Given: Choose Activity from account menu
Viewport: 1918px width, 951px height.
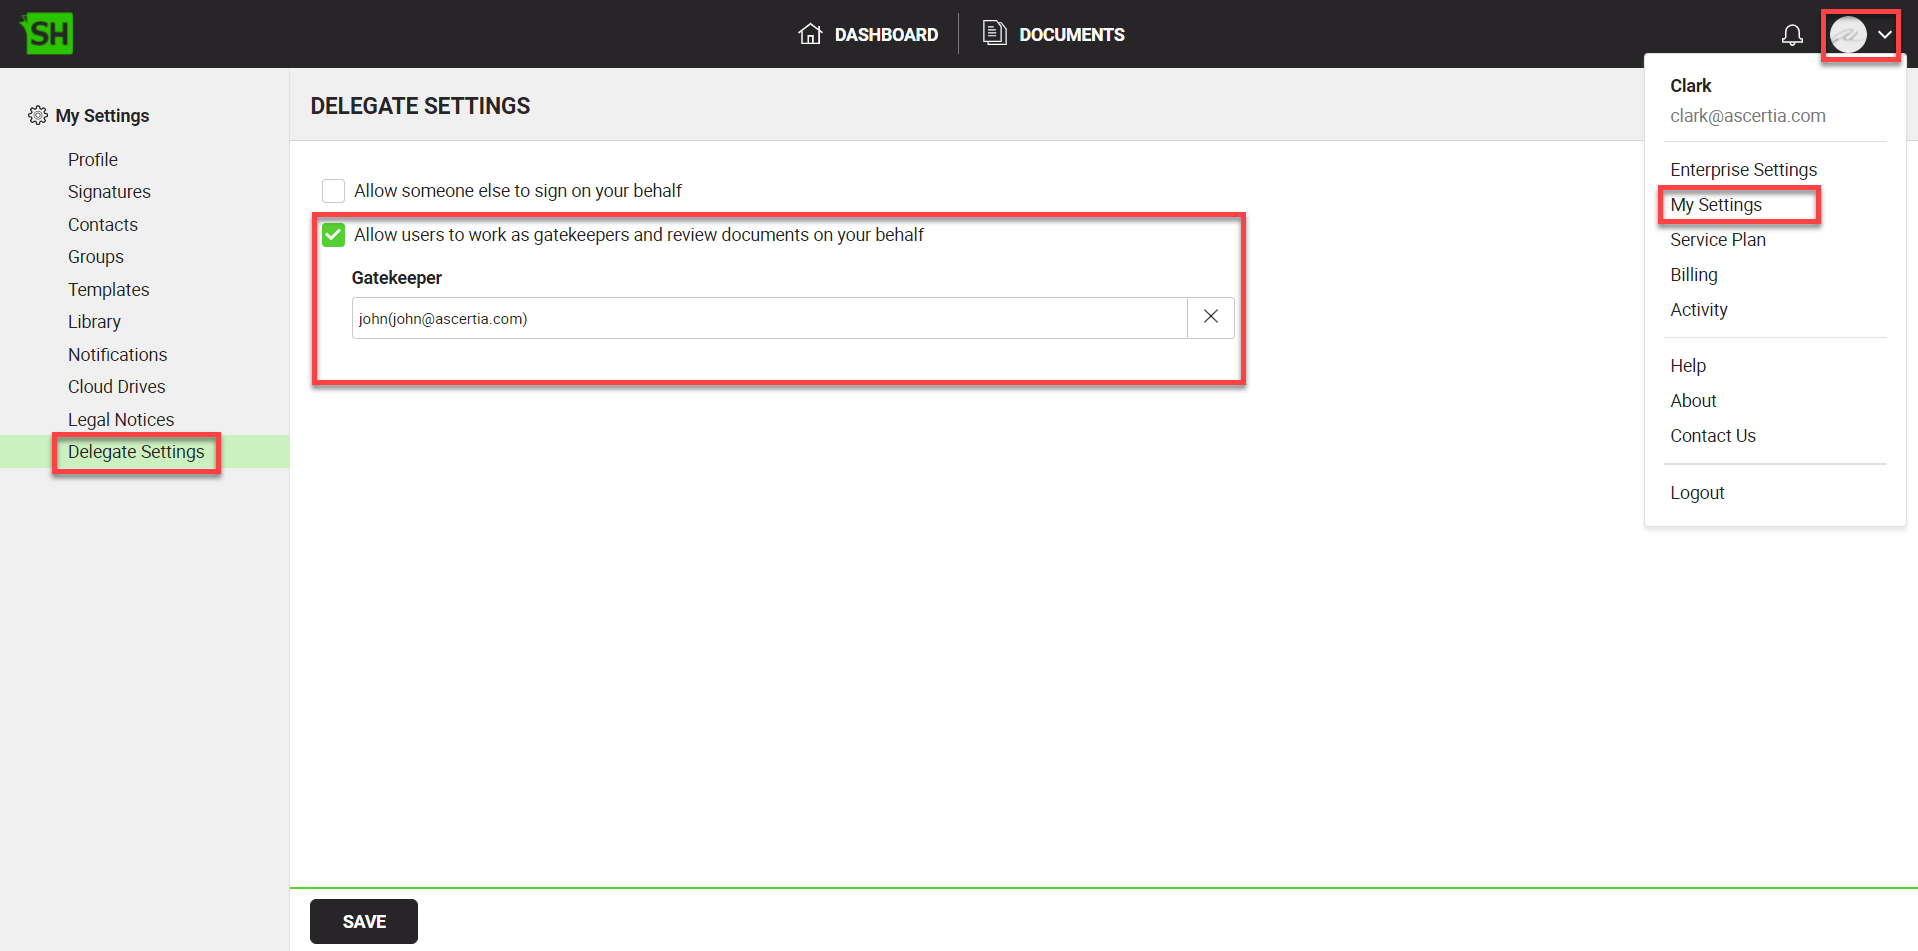Looking at the screenshot, I should 1699,310.
